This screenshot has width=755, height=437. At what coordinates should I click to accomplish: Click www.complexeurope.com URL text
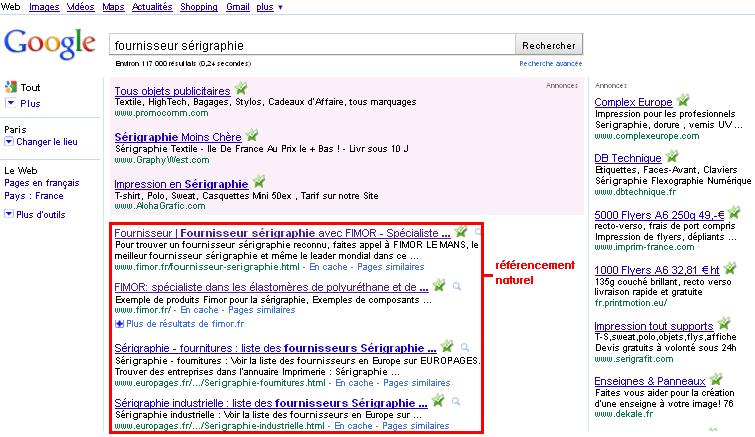click(x=647, y=136)
